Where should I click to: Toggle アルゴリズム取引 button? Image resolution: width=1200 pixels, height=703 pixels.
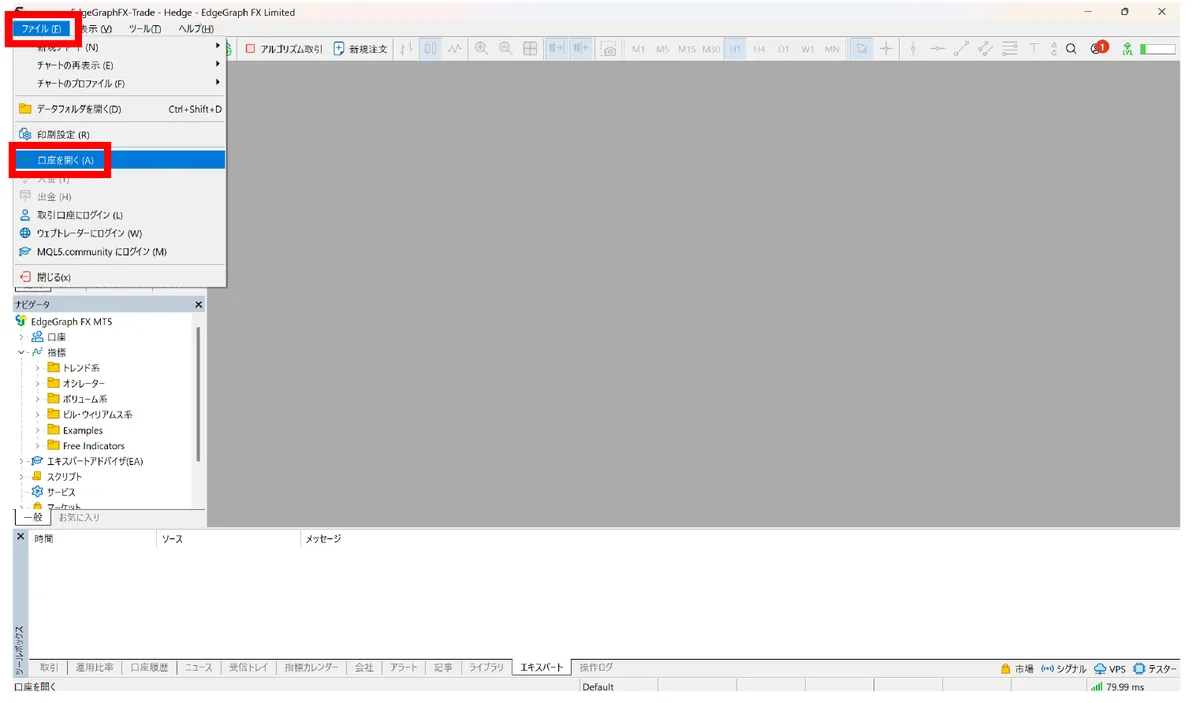click(284, 48)
